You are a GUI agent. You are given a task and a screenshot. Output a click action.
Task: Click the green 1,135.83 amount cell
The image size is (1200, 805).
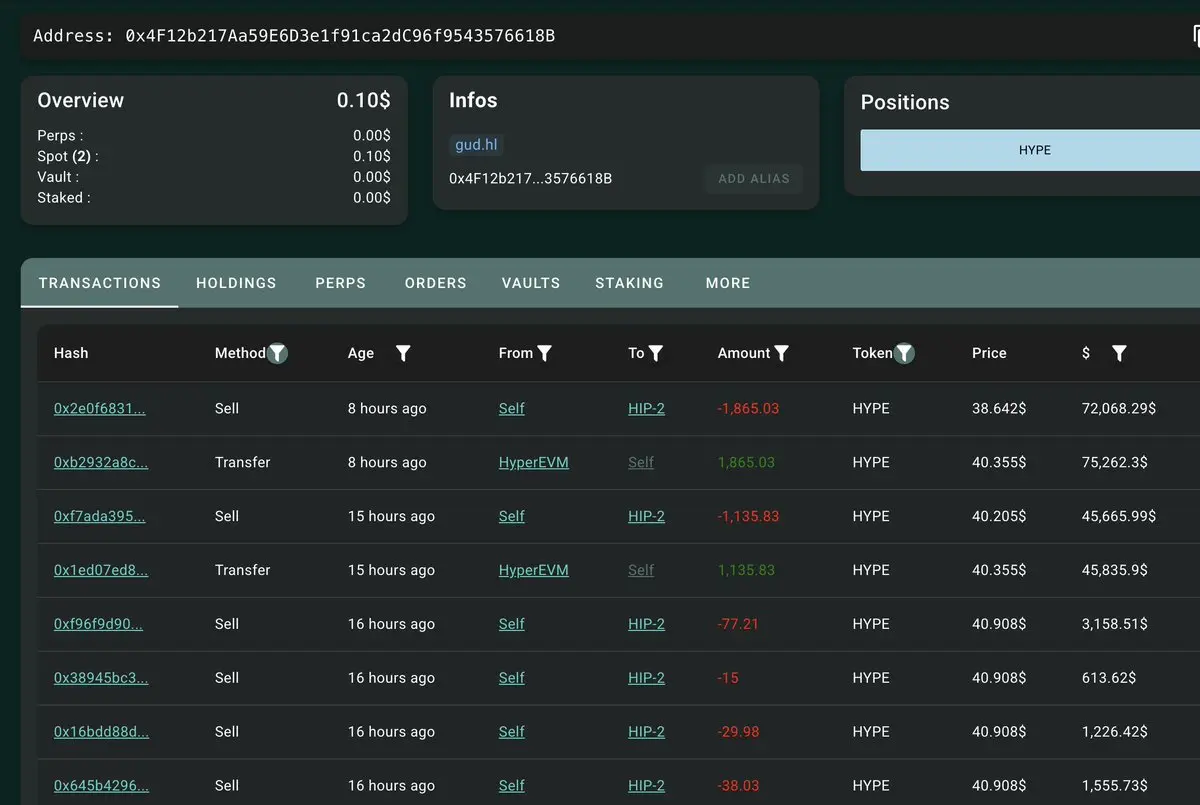[746, 570]
